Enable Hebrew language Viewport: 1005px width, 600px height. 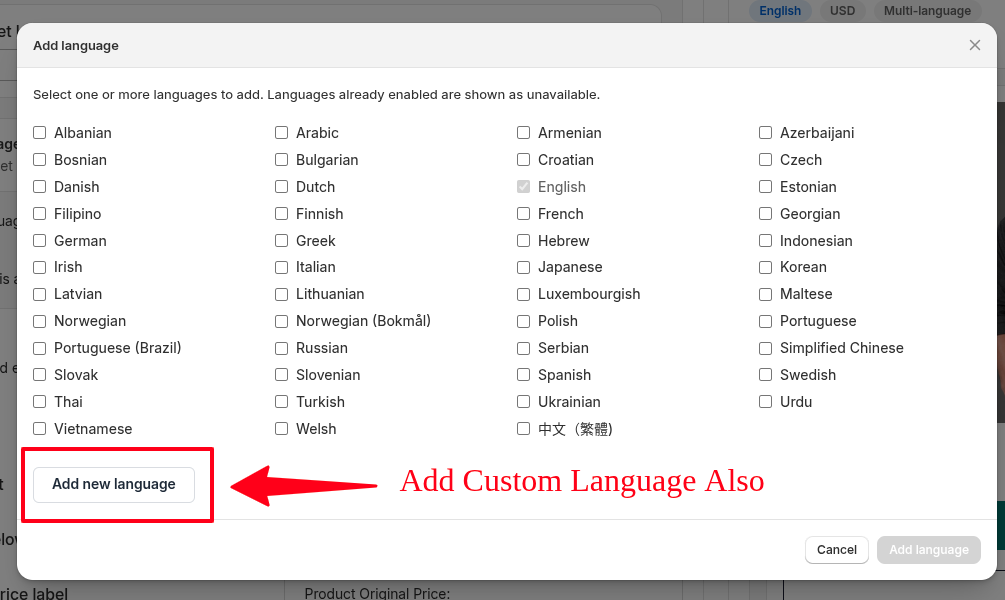(x=524, y=240)
